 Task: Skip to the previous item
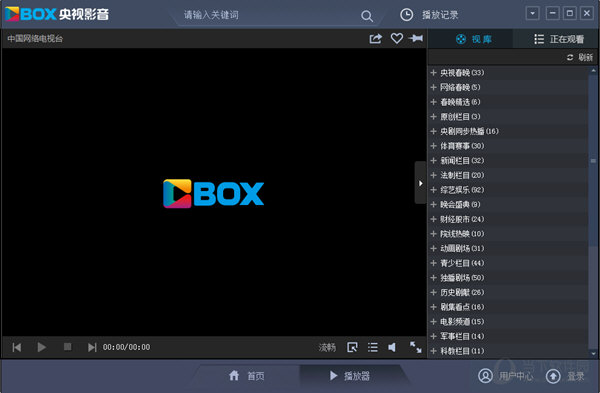click(x=17, y=347)
